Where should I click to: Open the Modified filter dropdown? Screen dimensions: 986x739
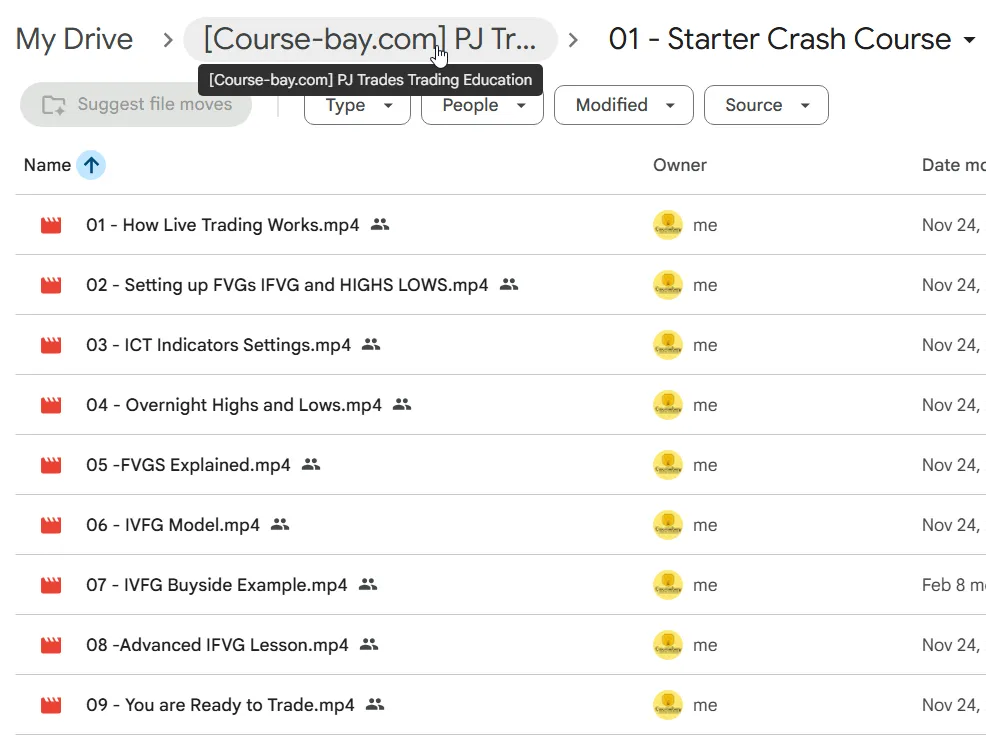pyautogui.click(x=624, y=105)
